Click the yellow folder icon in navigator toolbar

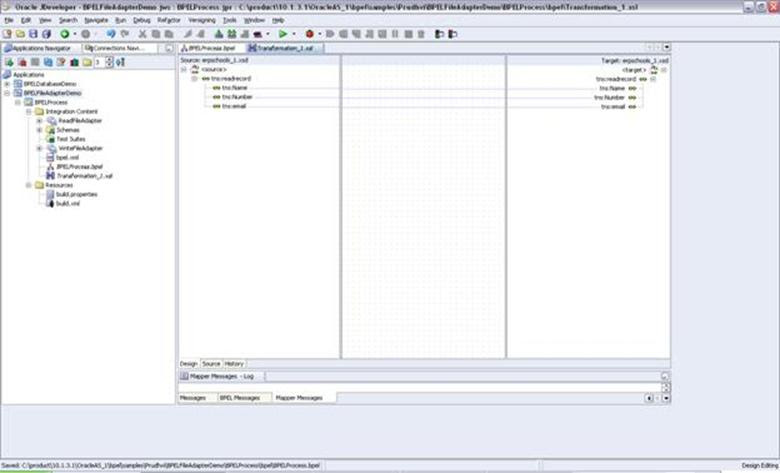point(87,62)
